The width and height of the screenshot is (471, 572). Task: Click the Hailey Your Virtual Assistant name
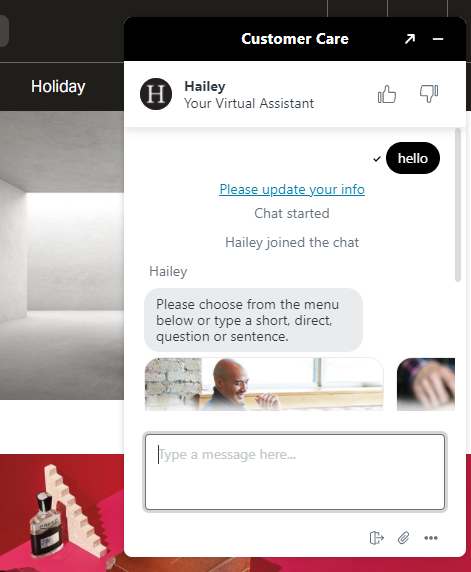click(x=249, y=94)
